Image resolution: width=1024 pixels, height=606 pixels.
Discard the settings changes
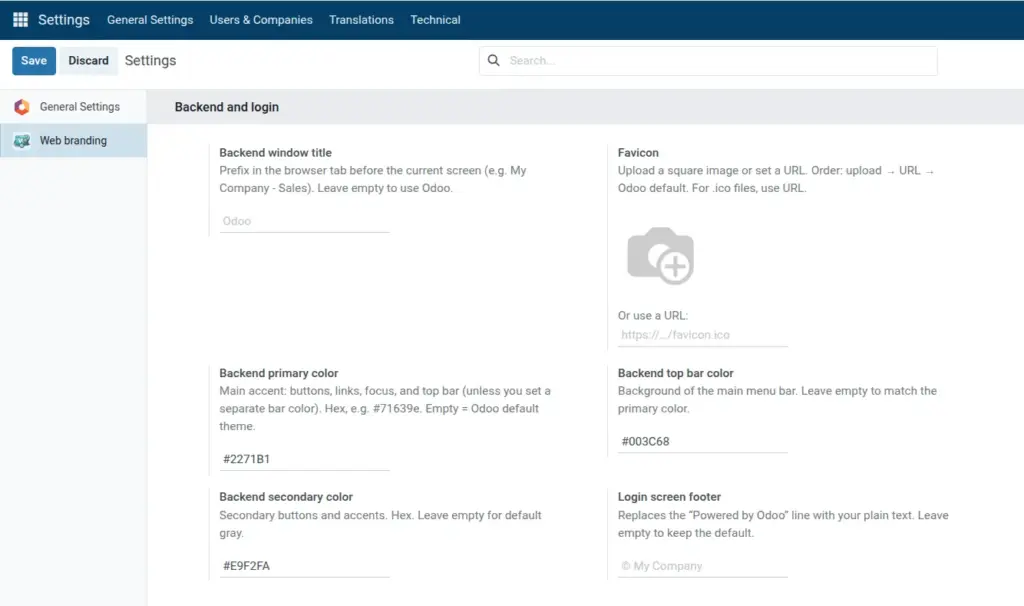click(89, 61)
